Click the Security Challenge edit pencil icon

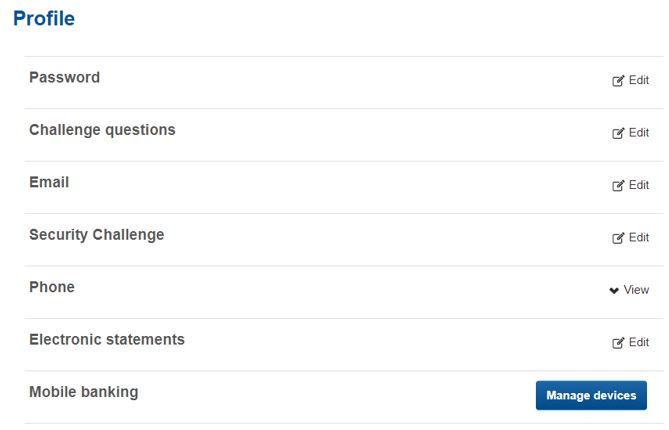click(618, 238)
